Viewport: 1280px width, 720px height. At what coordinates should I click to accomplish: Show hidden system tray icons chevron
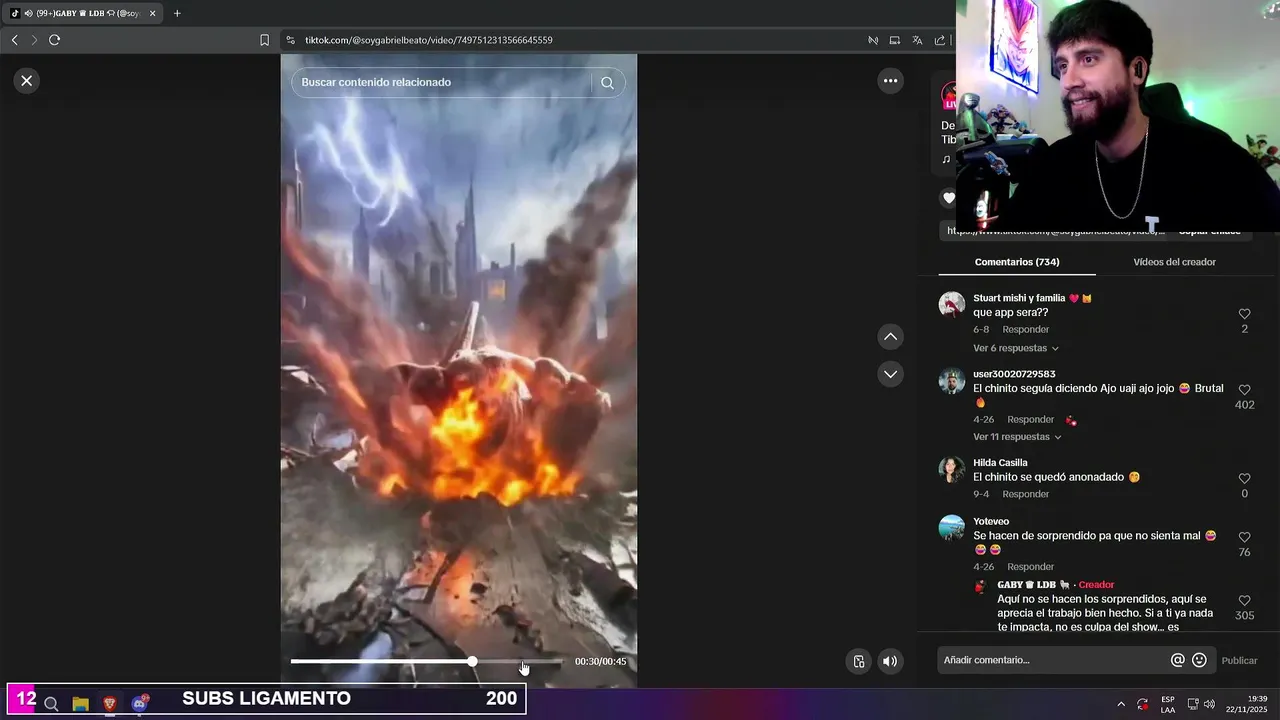(1121, 704)
